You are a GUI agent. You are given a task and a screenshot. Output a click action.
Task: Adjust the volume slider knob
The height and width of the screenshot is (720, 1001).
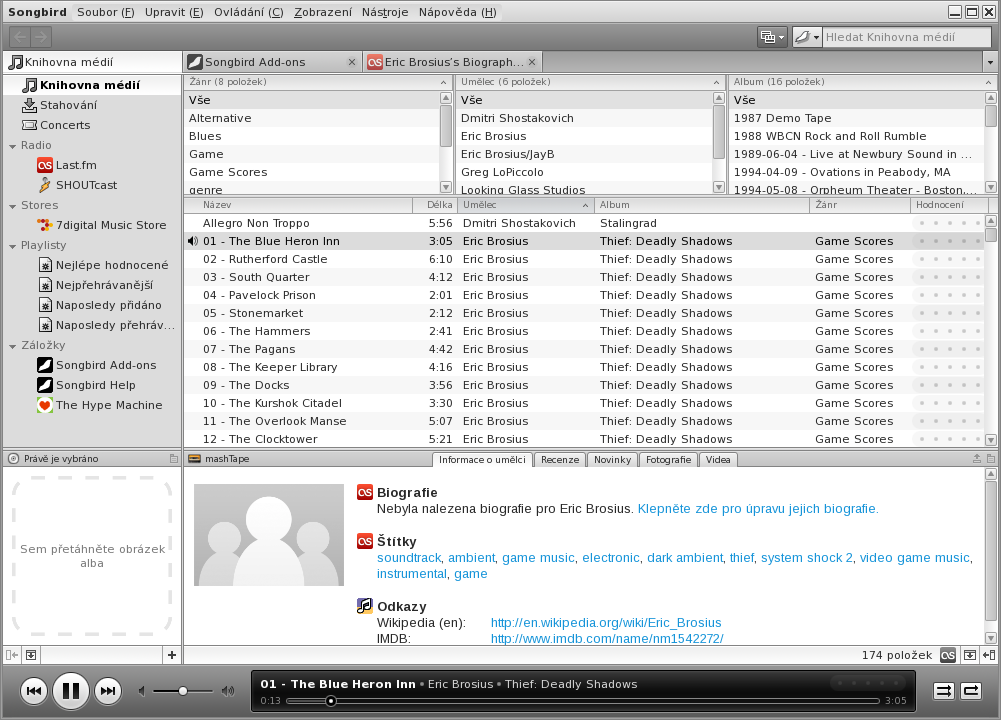click(183, 691)
